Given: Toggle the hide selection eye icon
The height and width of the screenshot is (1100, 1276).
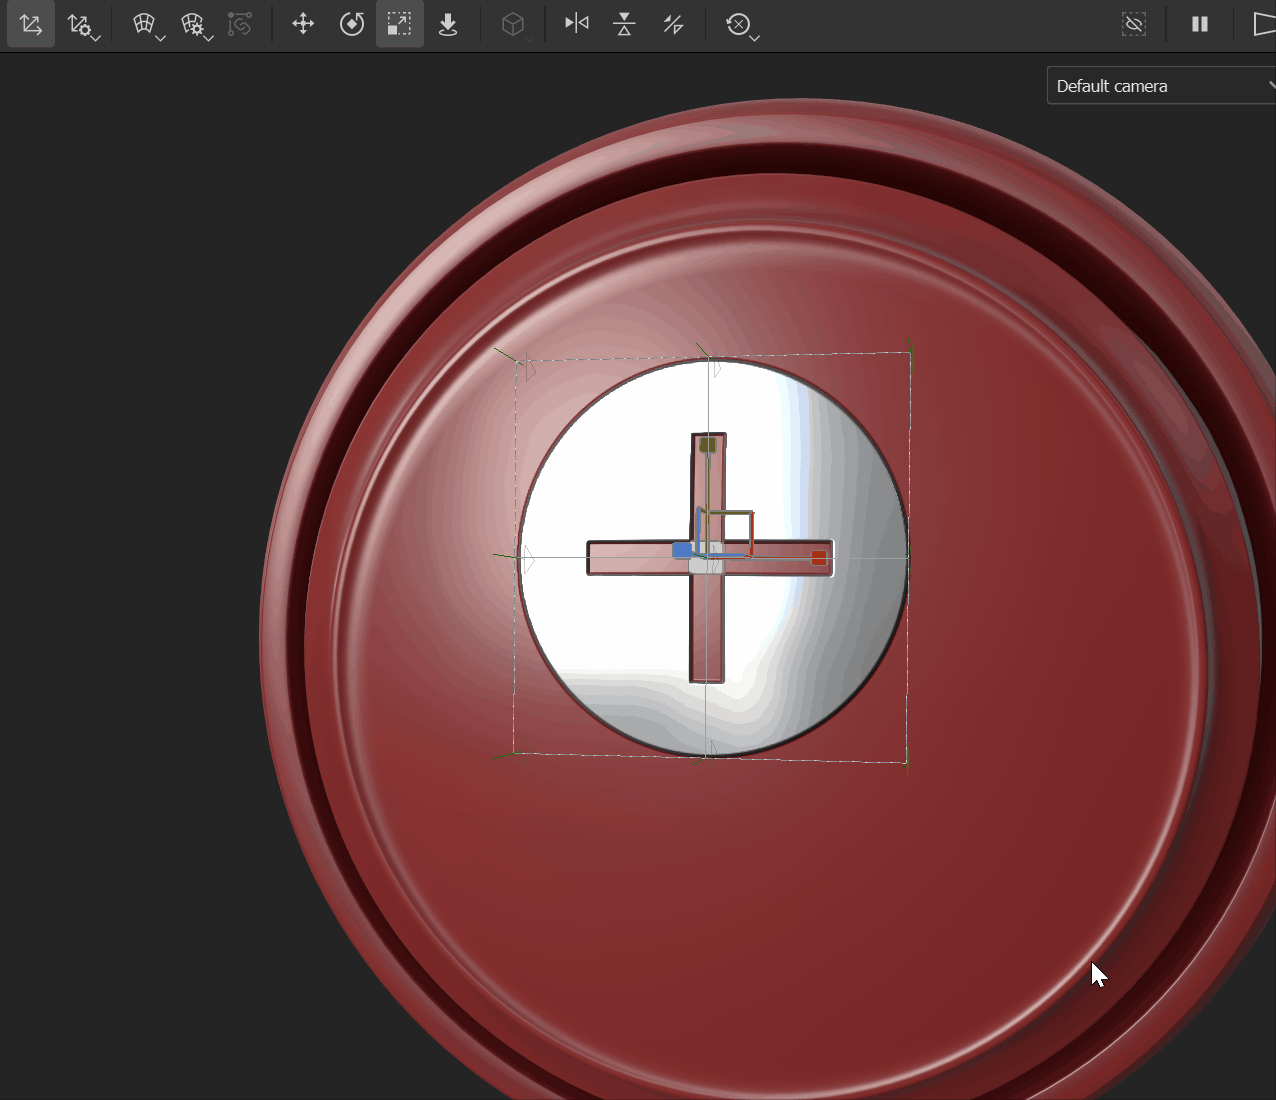Looking at the screenshot, I should pos(1134,24).
